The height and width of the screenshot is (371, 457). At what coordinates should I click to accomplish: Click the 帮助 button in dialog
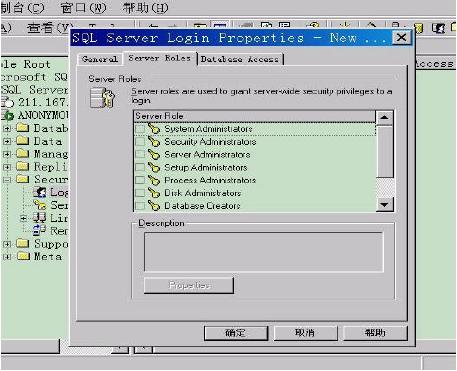point(375,333)
